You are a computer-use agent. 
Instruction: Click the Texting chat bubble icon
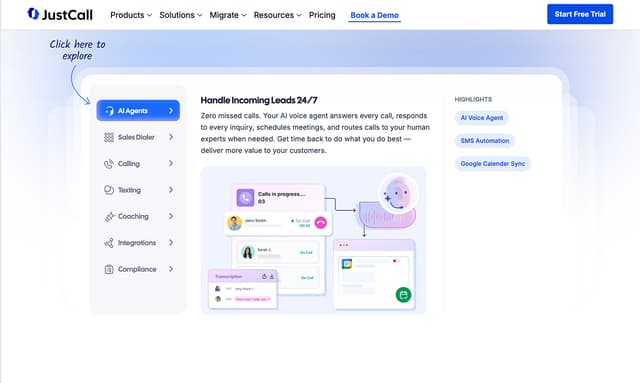pos(109,190)
